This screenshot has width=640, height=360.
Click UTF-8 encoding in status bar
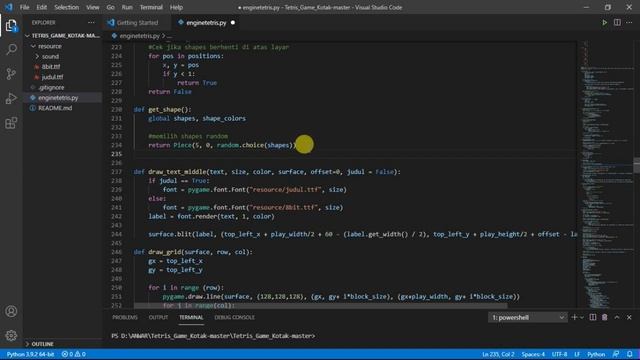pos(559,354)
